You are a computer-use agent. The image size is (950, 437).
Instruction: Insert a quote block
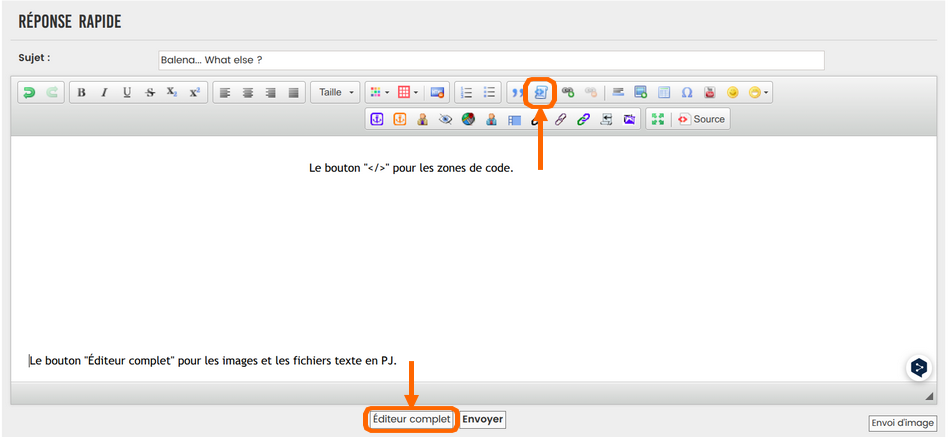(x=518, y=93)
